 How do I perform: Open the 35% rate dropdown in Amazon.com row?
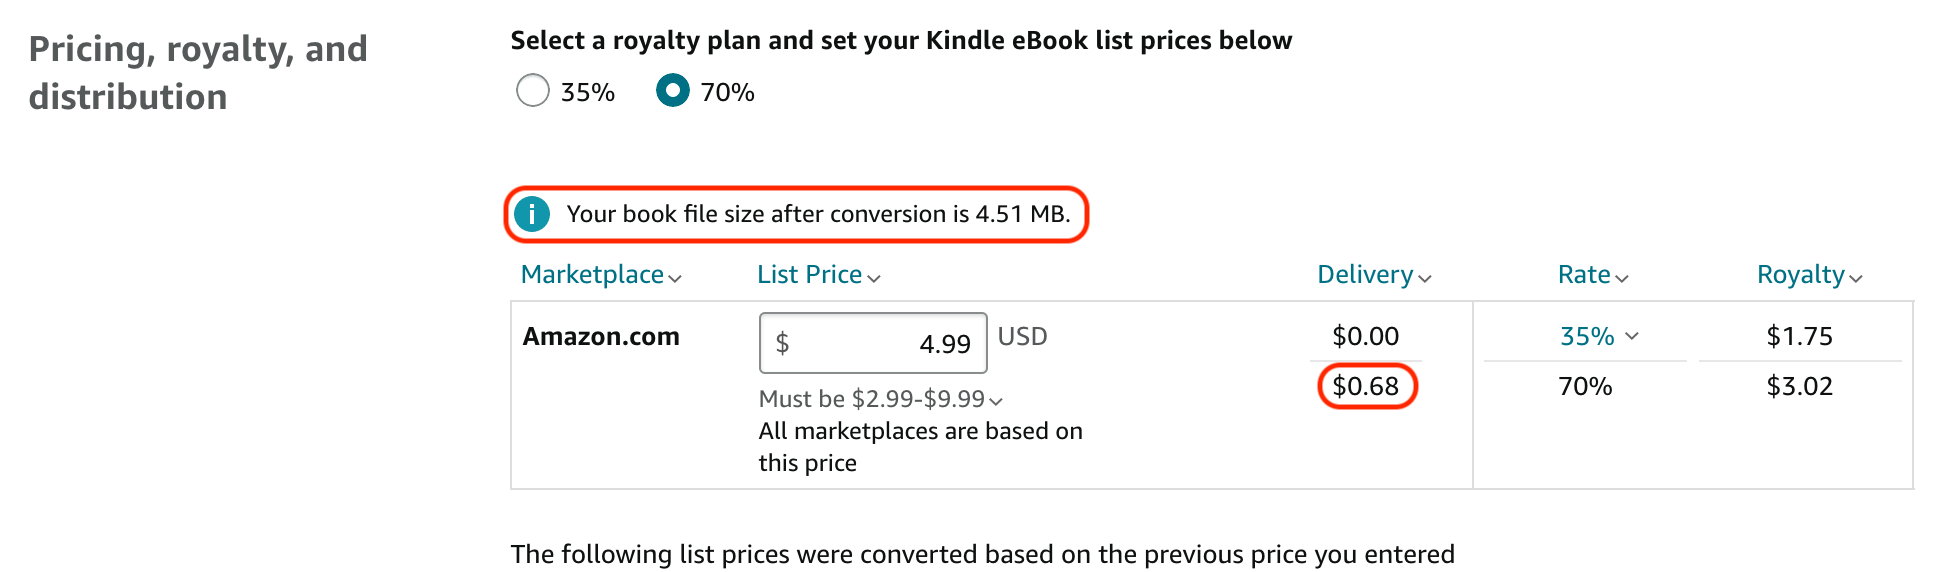[x=1598, y=336]
